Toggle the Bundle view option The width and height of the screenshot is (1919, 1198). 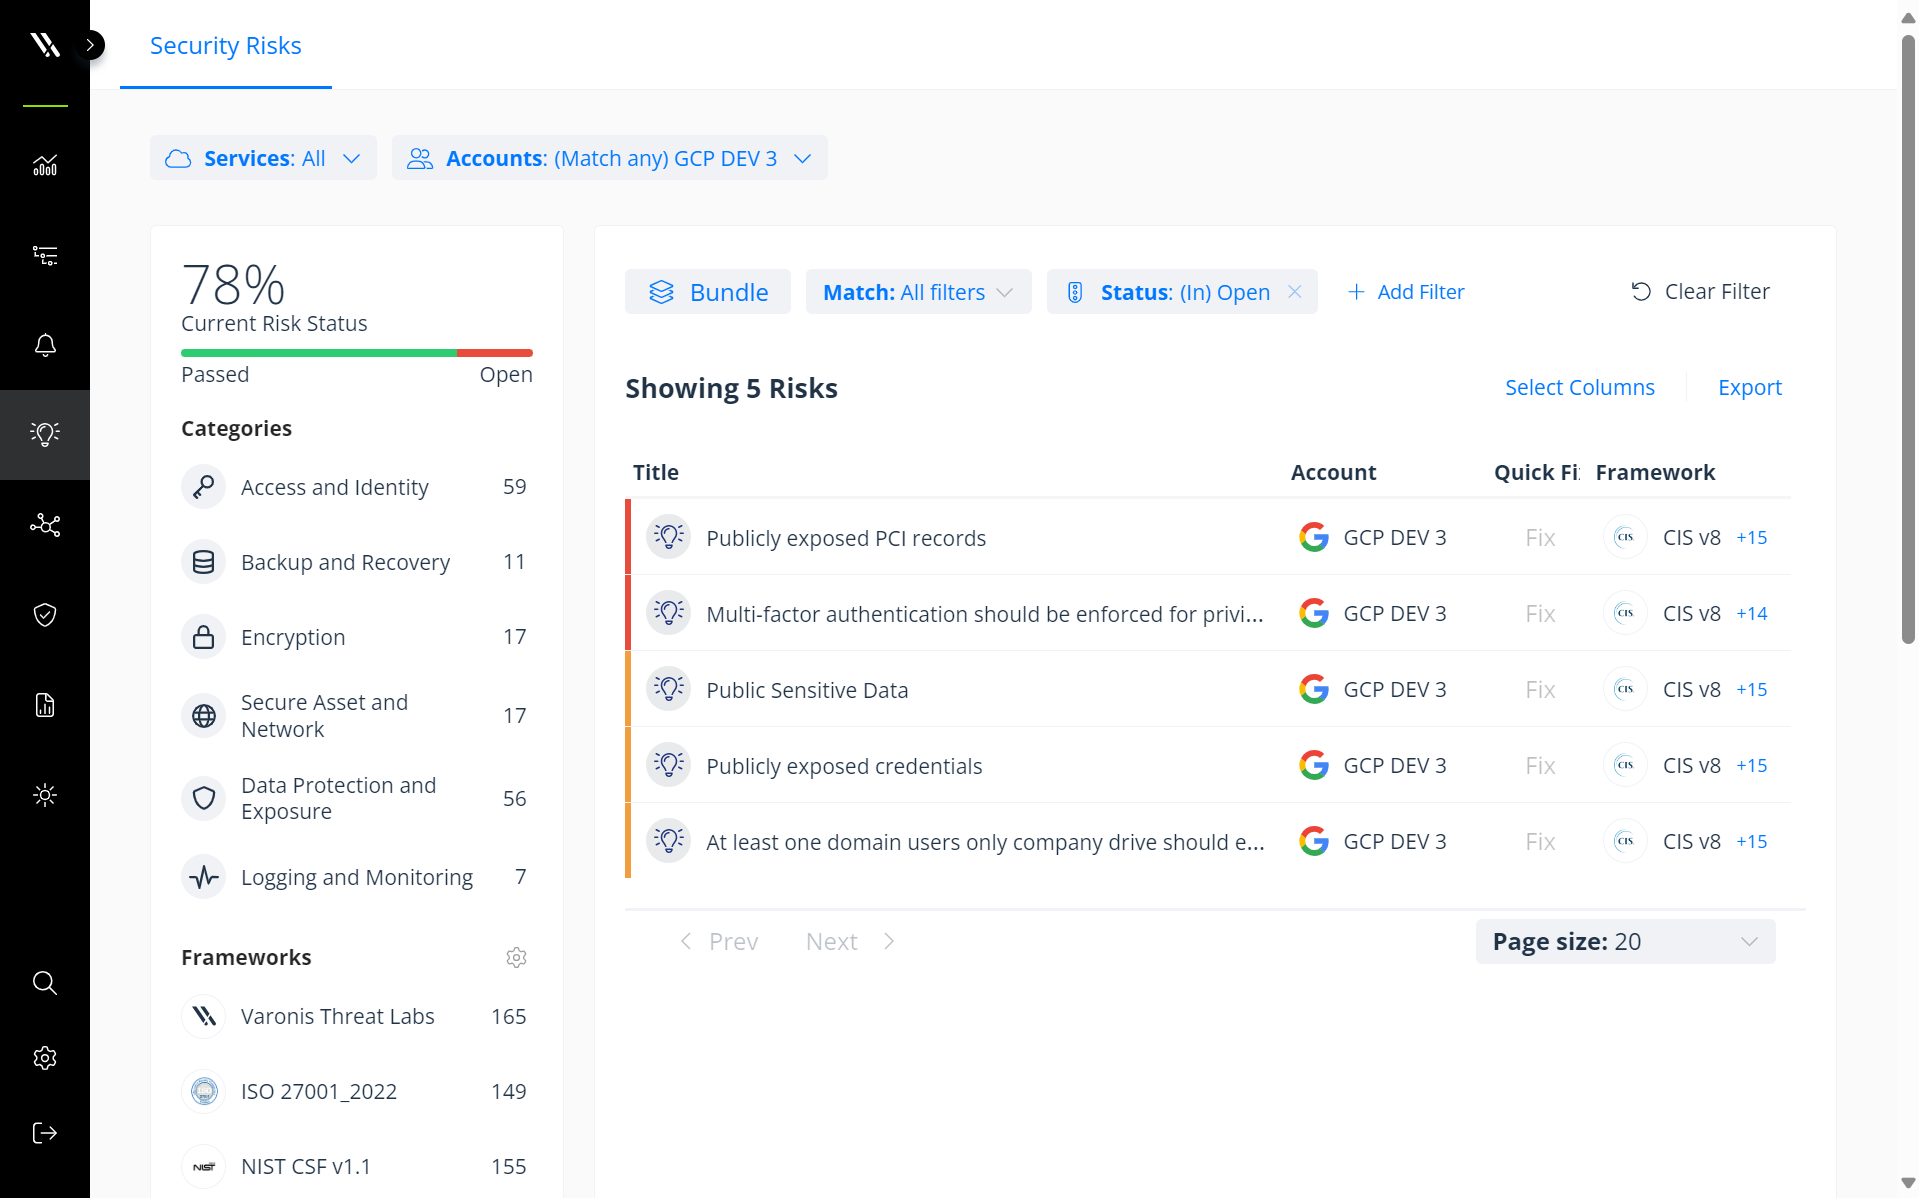click(707, 291)
